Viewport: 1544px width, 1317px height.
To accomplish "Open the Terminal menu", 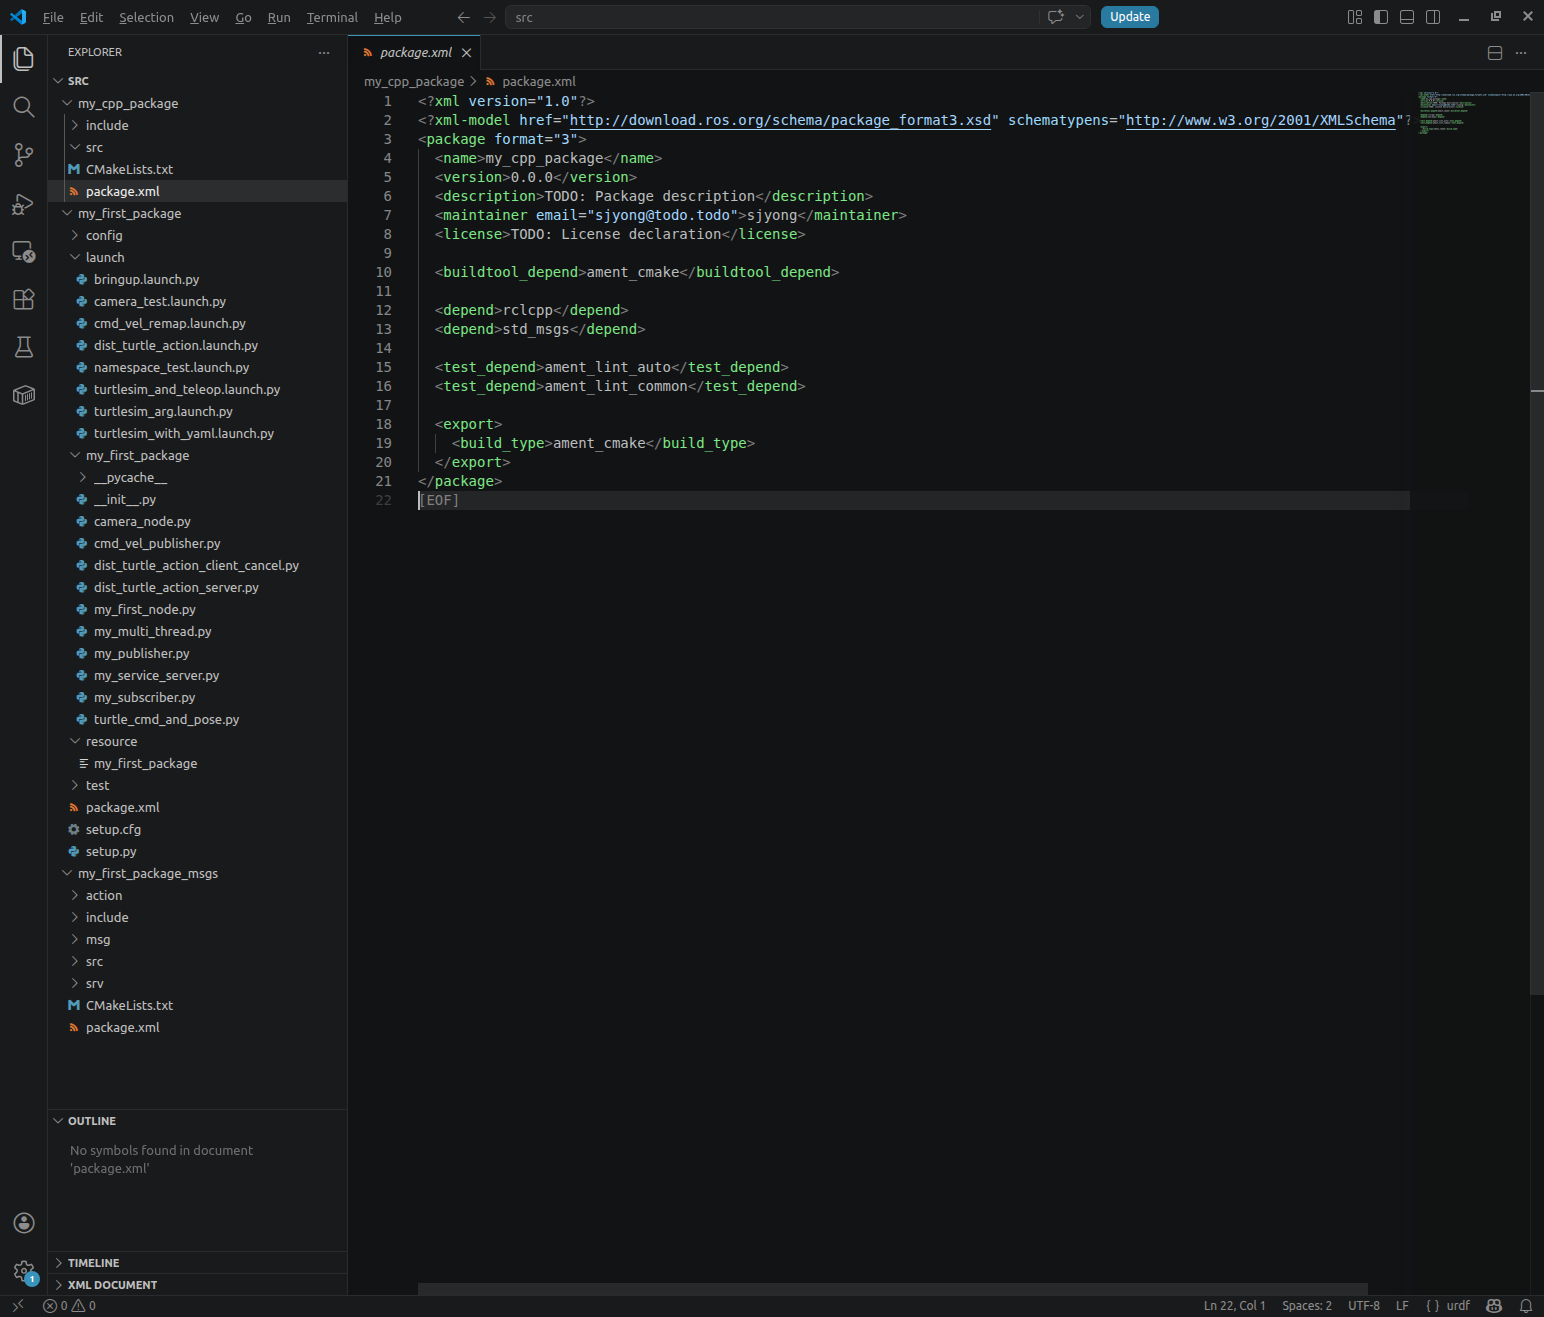I will tap(332, 17).
